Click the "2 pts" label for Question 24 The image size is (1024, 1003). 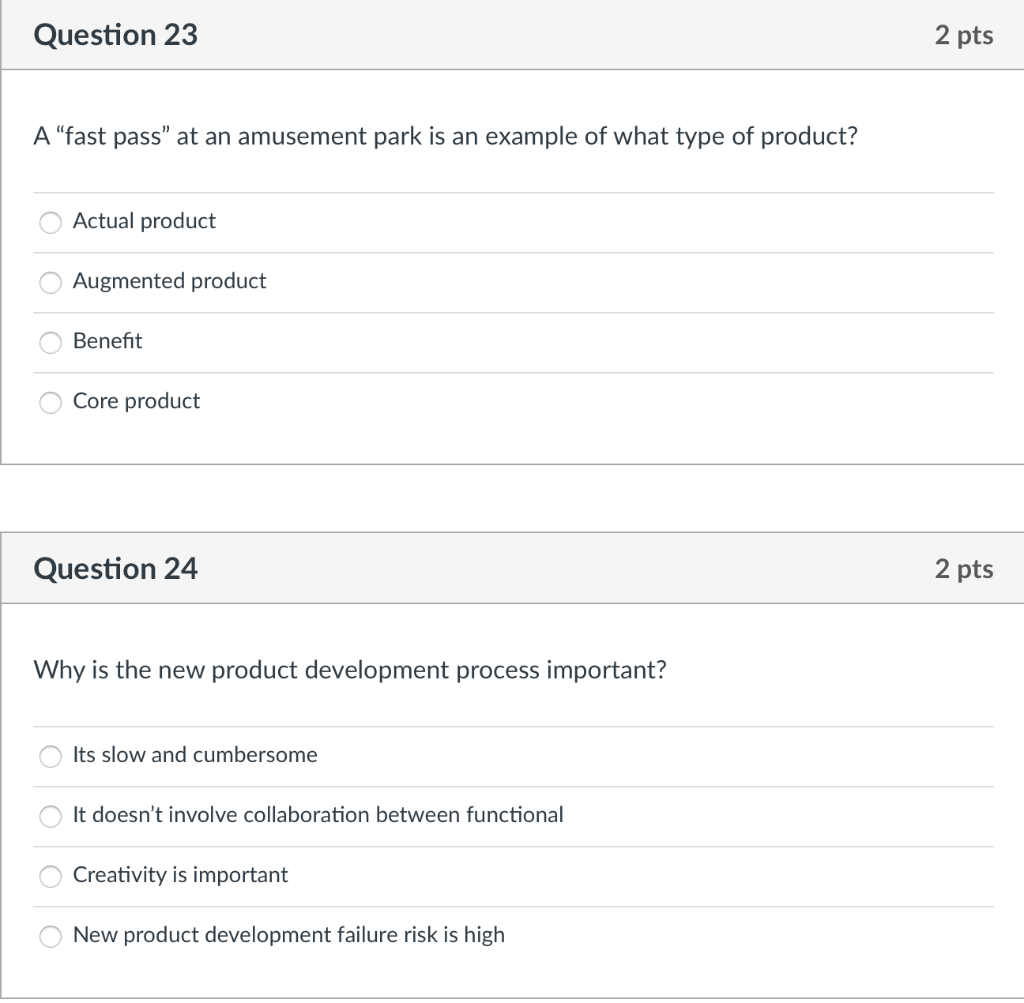(x=963, y=567)
